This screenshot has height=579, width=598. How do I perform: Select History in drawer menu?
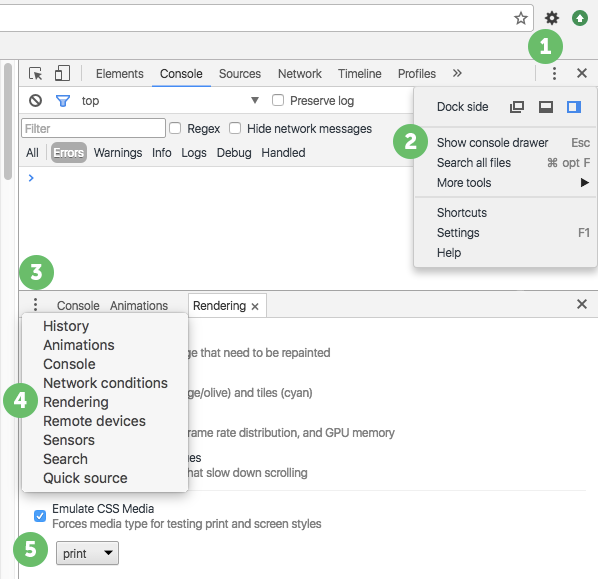pos(105,326)
